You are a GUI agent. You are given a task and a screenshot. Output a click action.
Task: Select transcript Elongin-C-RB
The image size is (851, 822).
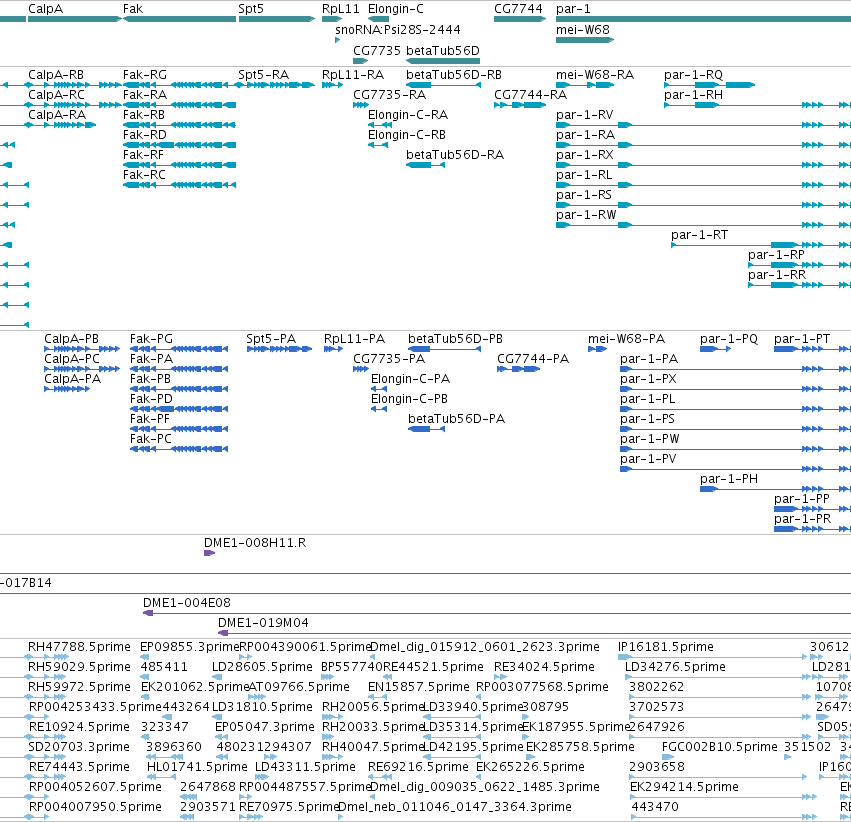(x=378, y=145)
